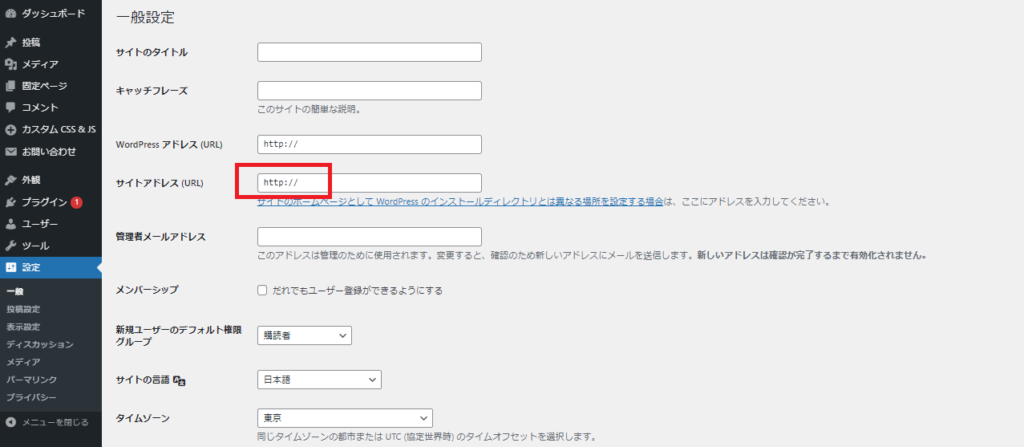
Task: Enable the anyone-can-register membership checkbox
Action: tap(262, 291)
